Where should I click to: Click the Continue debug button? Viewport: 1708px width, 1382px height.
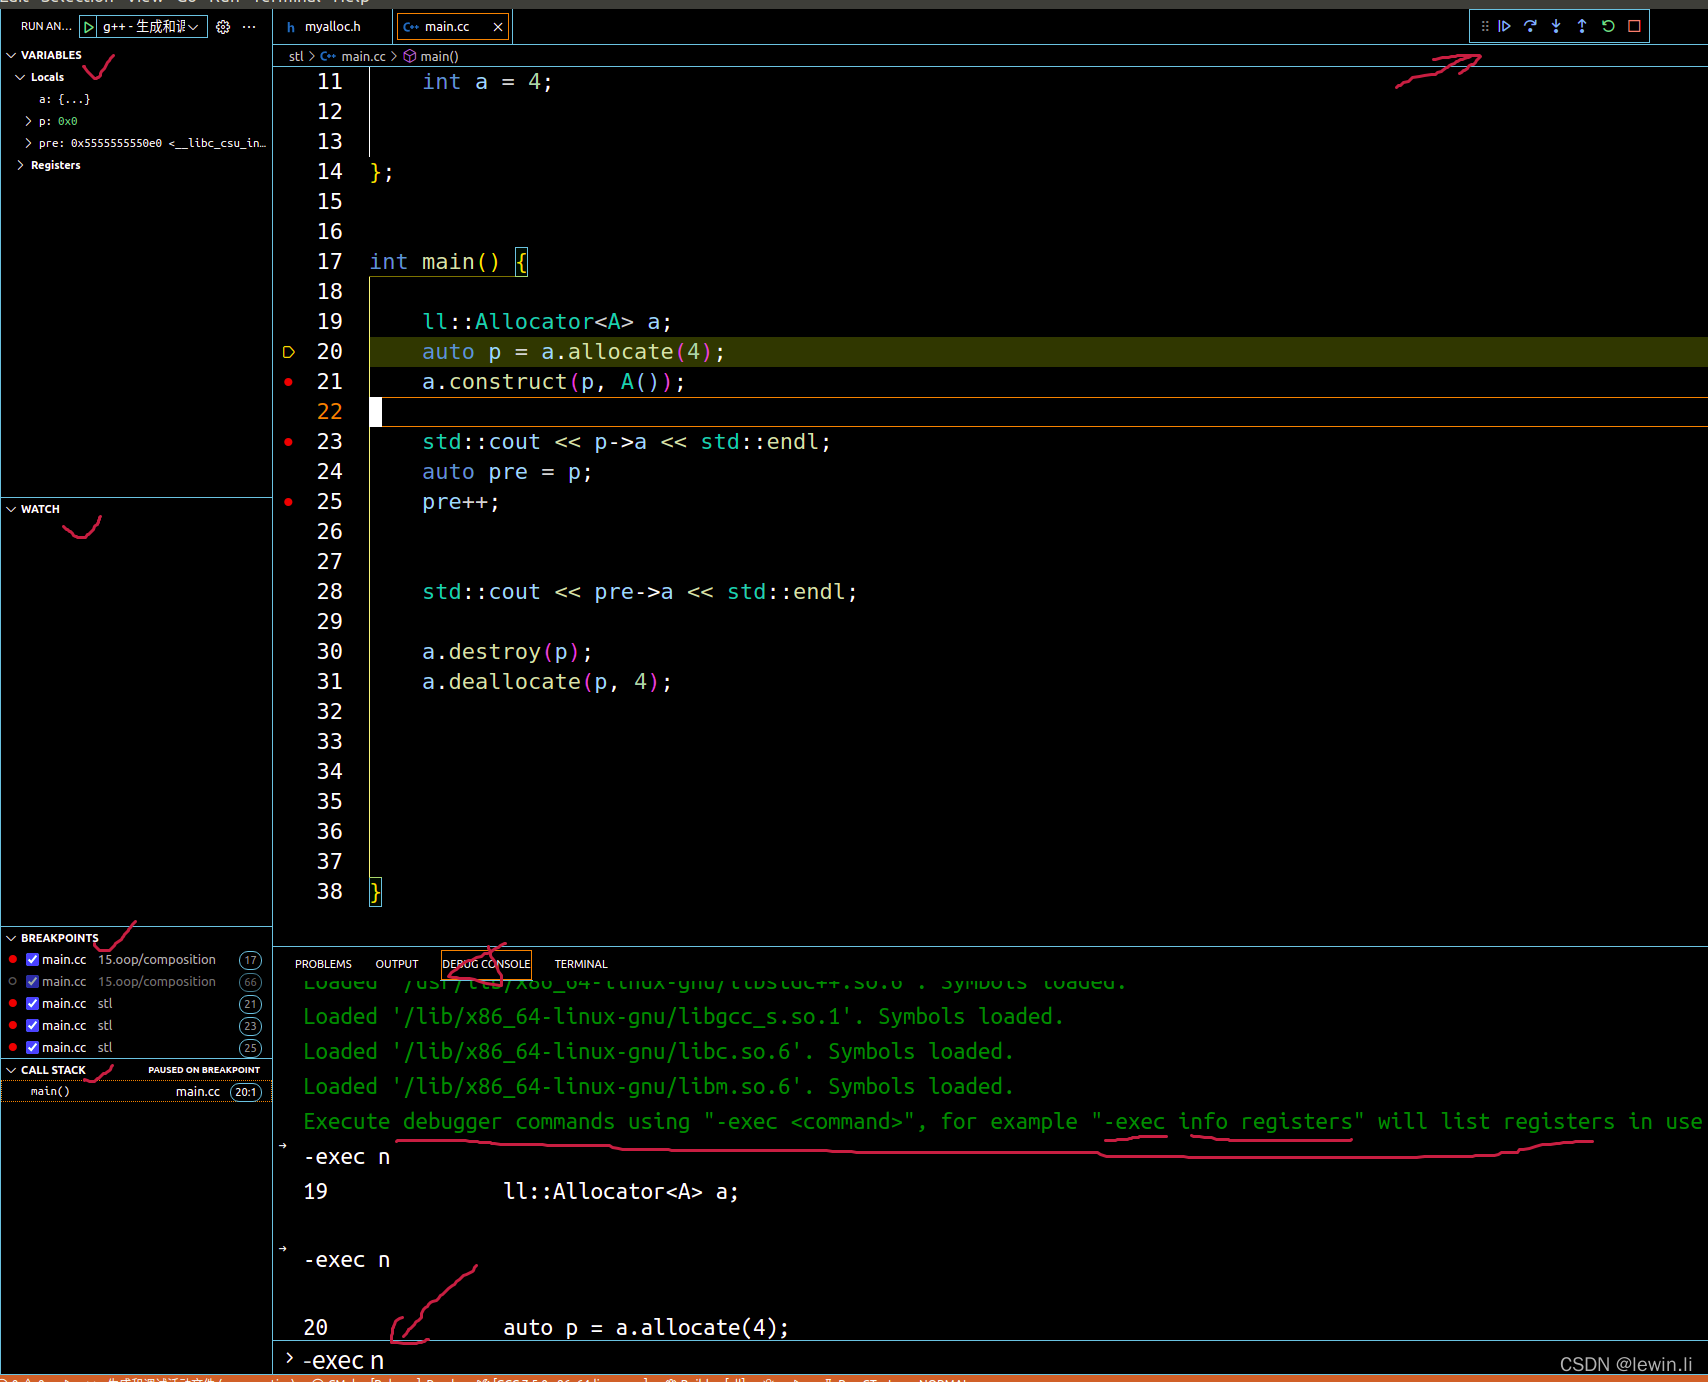click(x=1504, y=26)
